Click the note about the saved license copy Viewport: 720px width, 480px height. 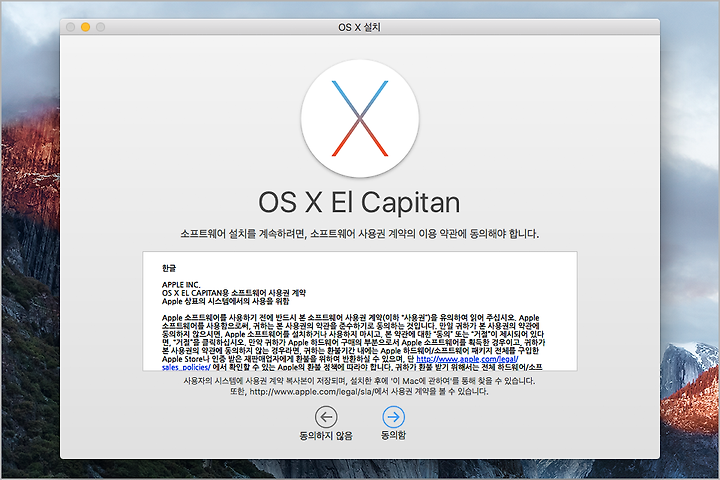point(360,381)
